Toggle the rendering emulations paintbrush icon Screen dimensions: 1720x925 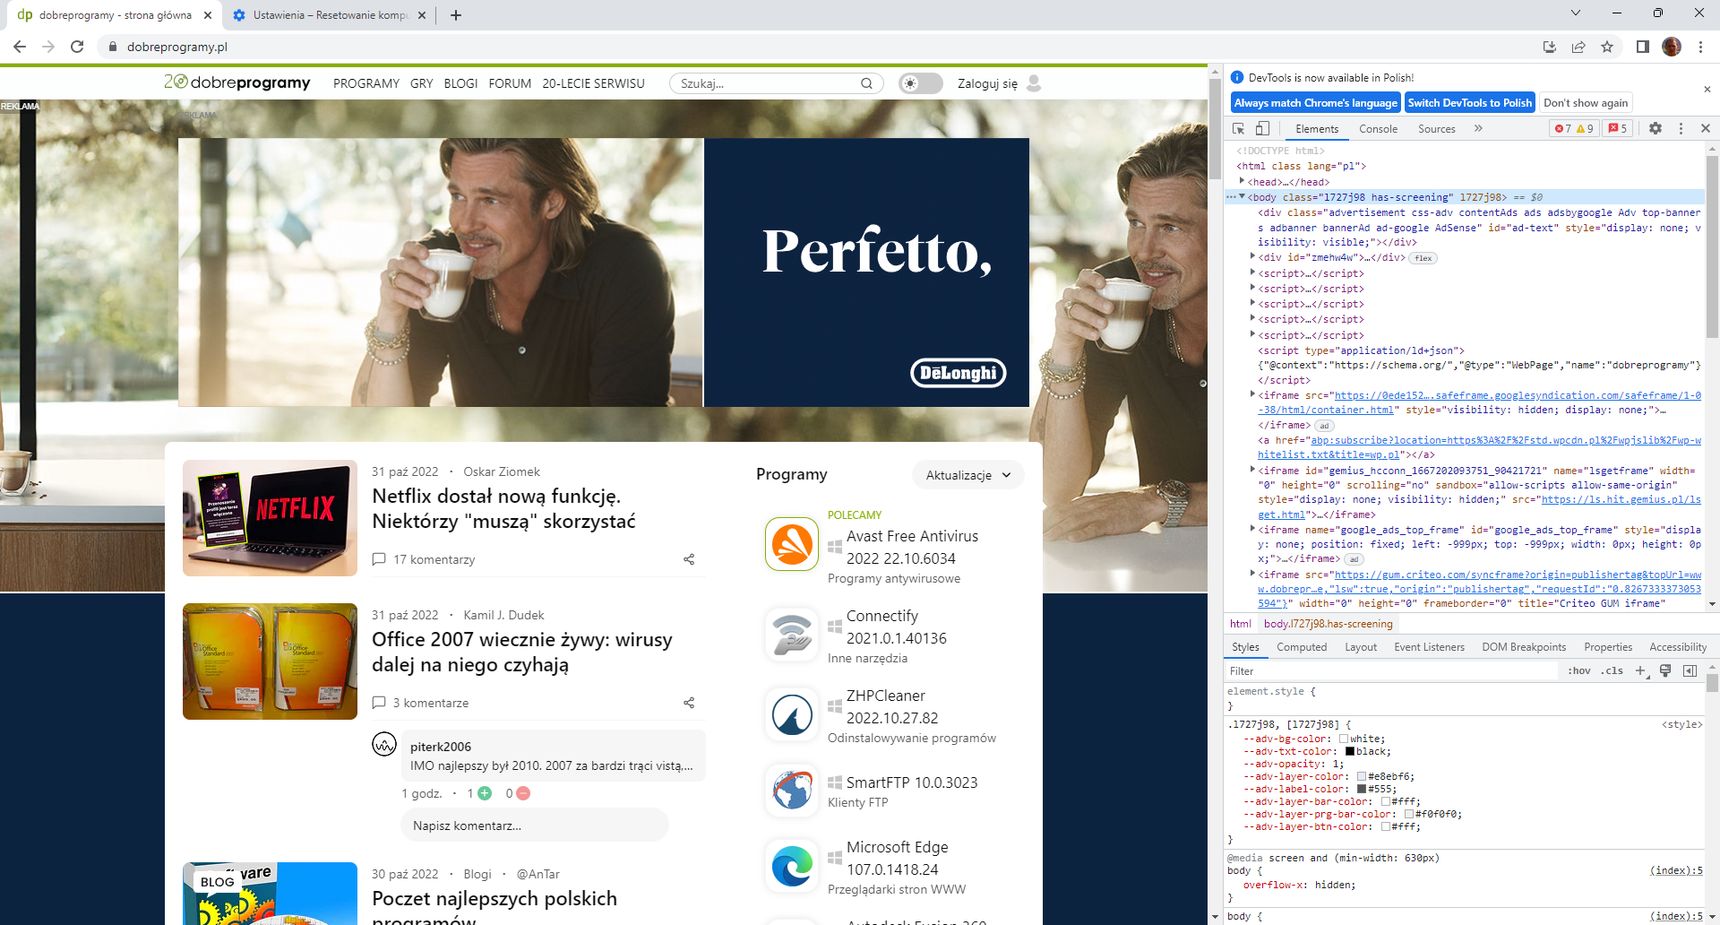click(1665, 671)
